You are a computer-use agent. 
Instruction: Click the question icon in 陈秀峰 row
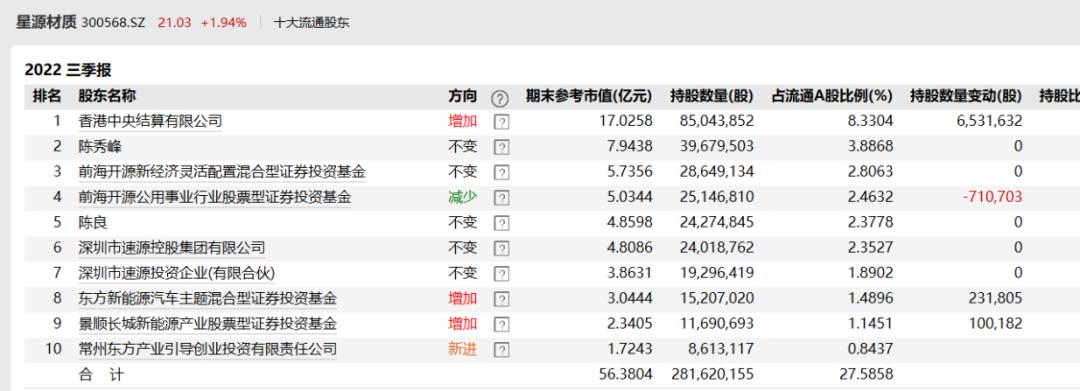tap(501, 147)
